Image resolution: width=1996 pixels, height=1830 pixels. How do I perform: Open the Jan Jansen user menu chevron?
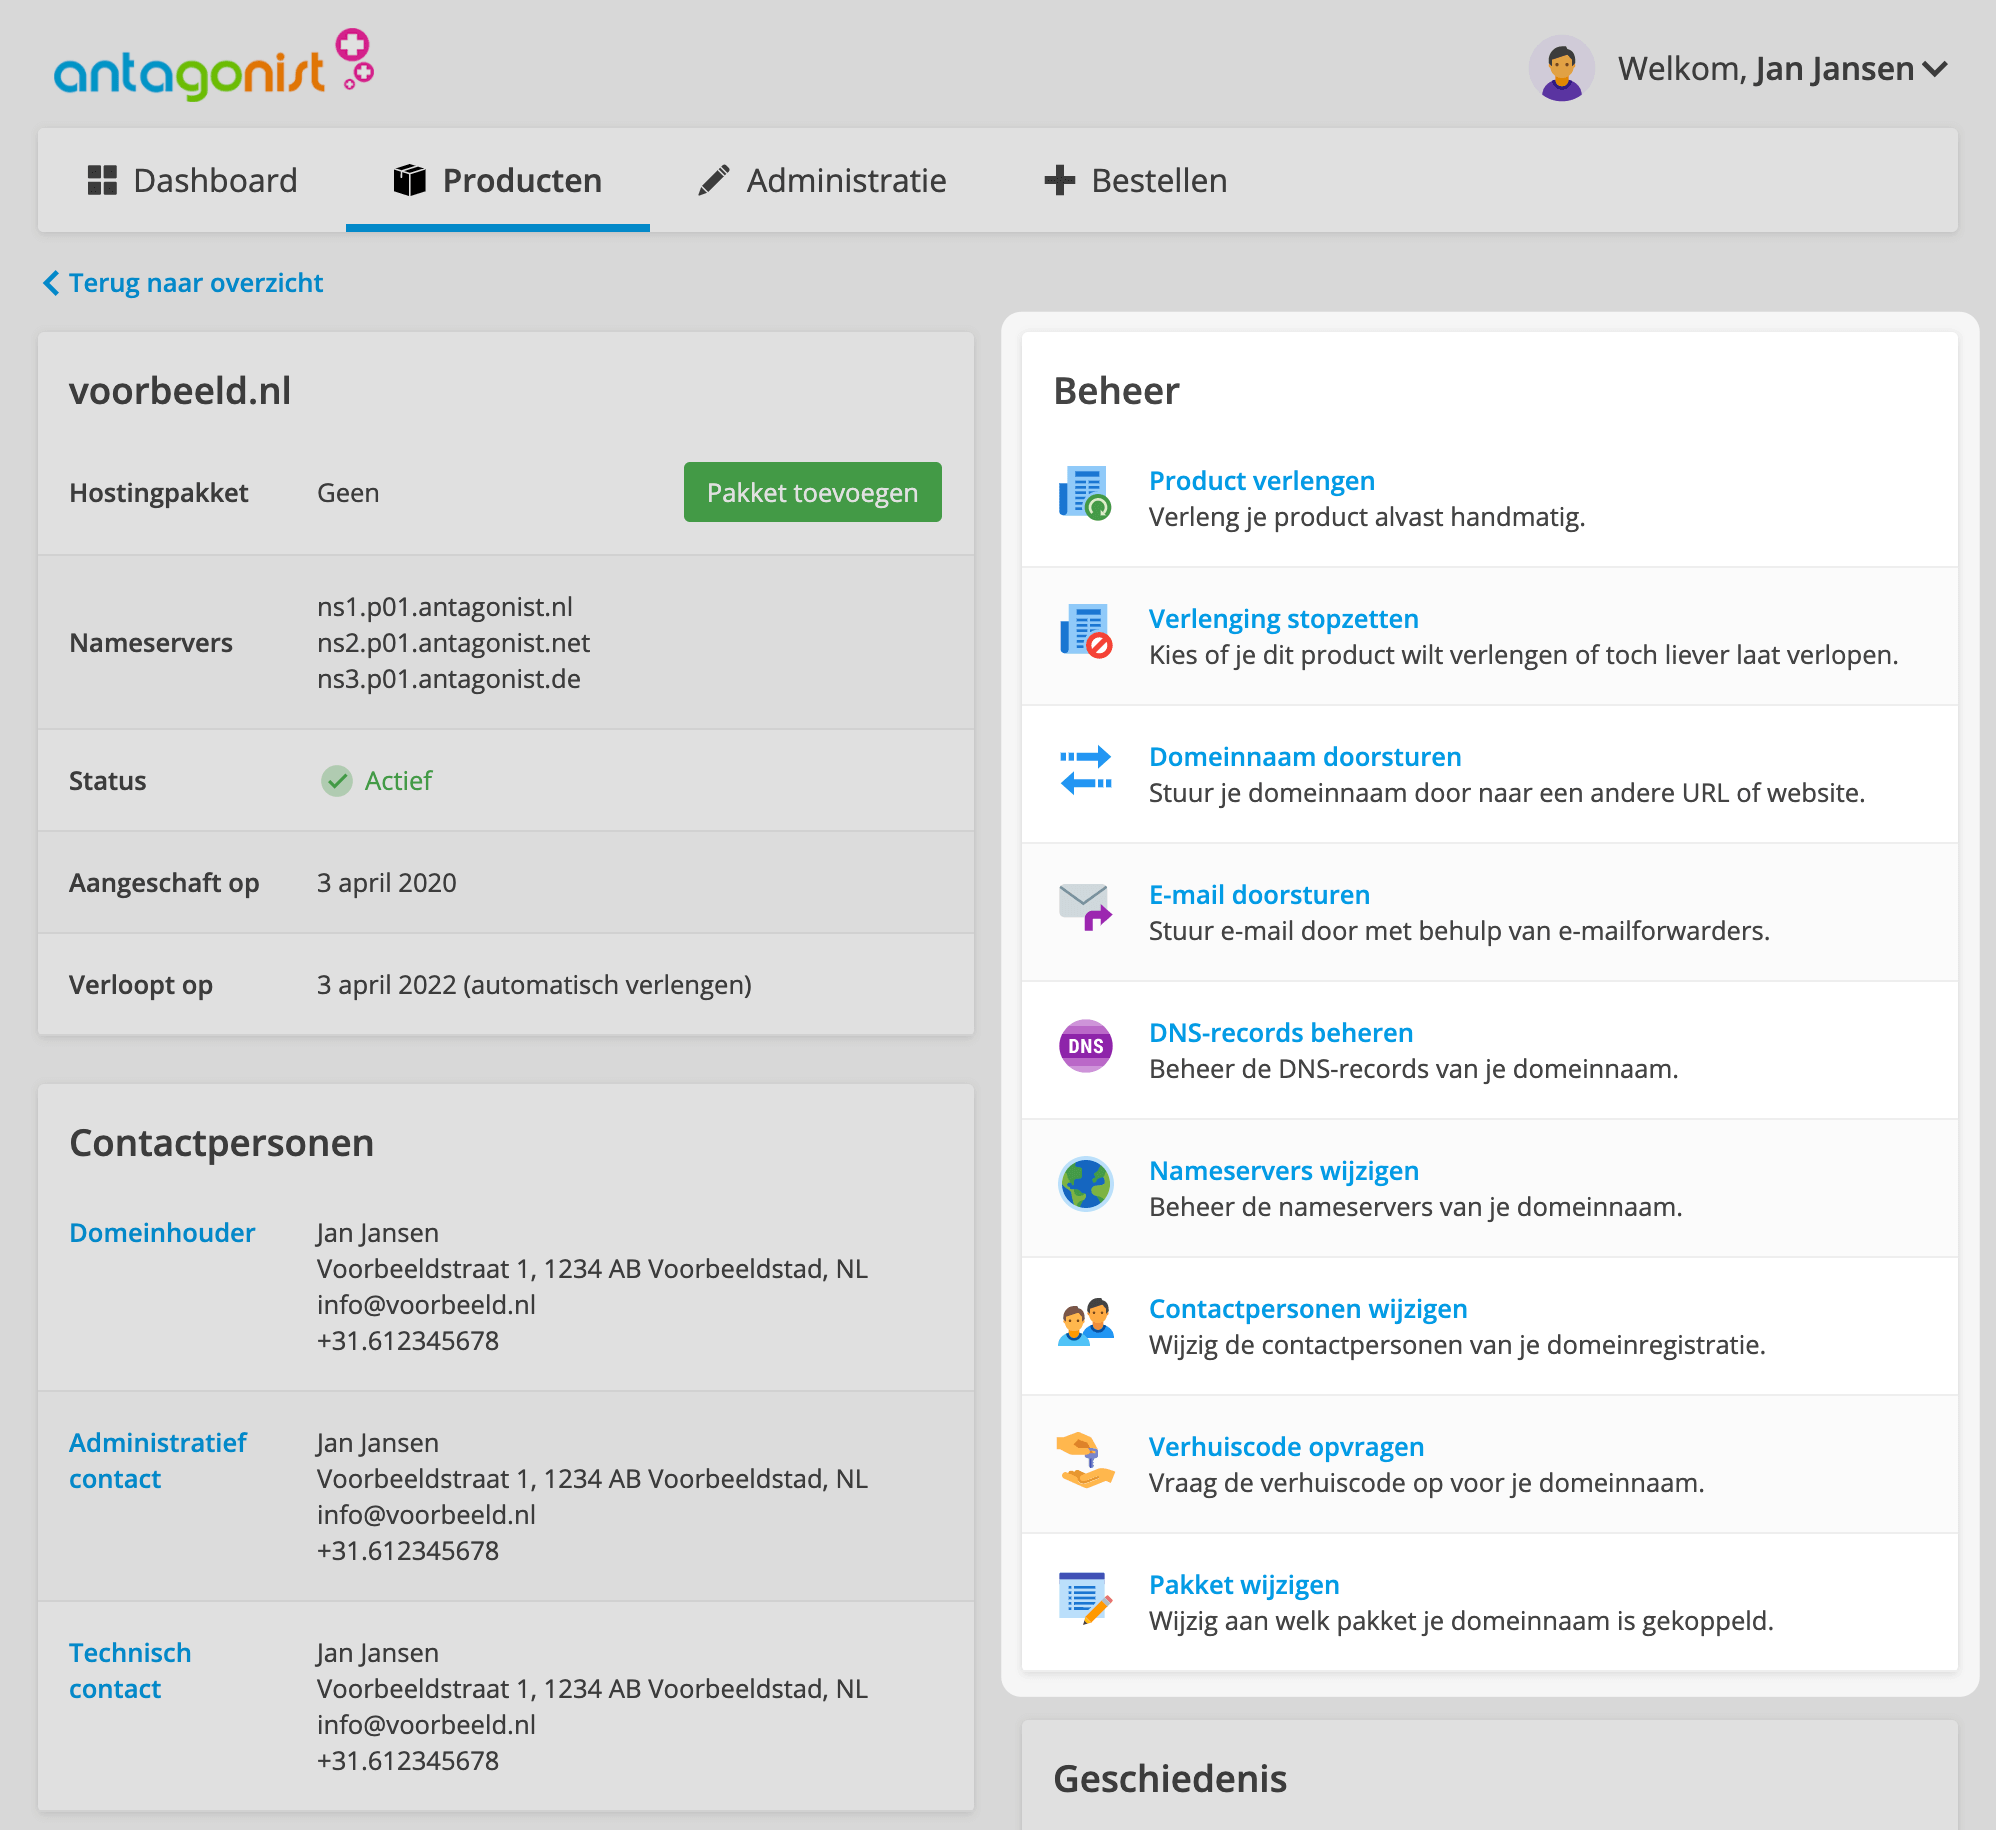tap(1935, 69)
